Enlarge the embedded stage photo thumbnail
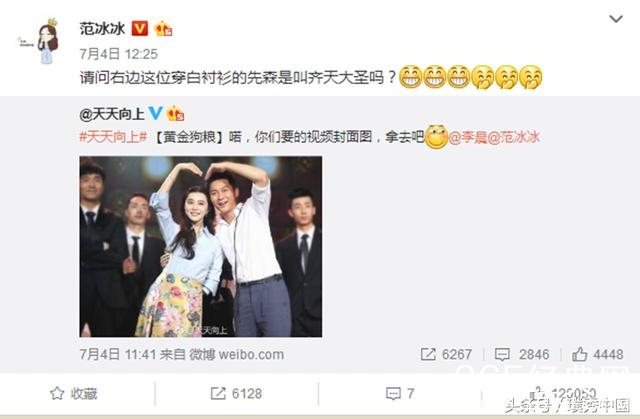The height and width of the screenshot is (419, 640). point(200,246)
